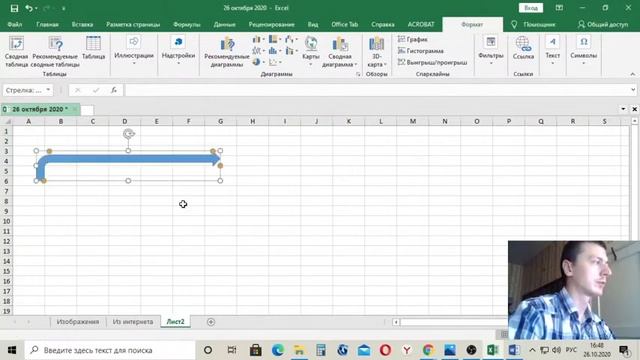Select column D header

tap(125, 121)
